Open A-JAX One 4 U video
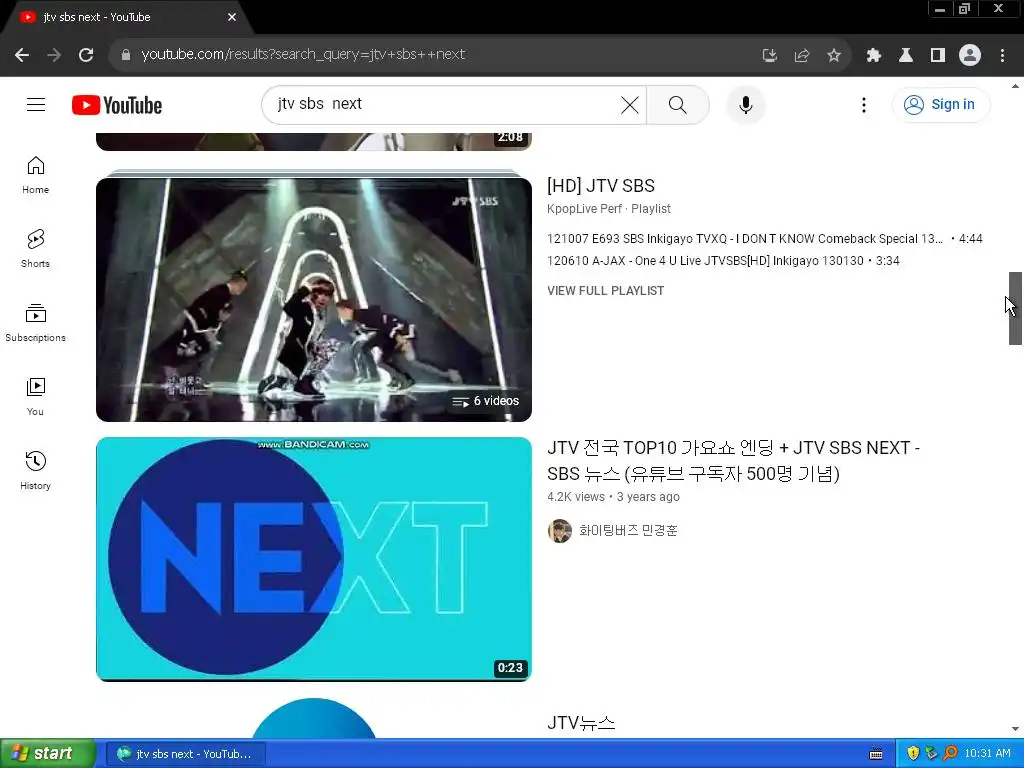This screenshot has width=1024, height=768. tap(723, 261)
